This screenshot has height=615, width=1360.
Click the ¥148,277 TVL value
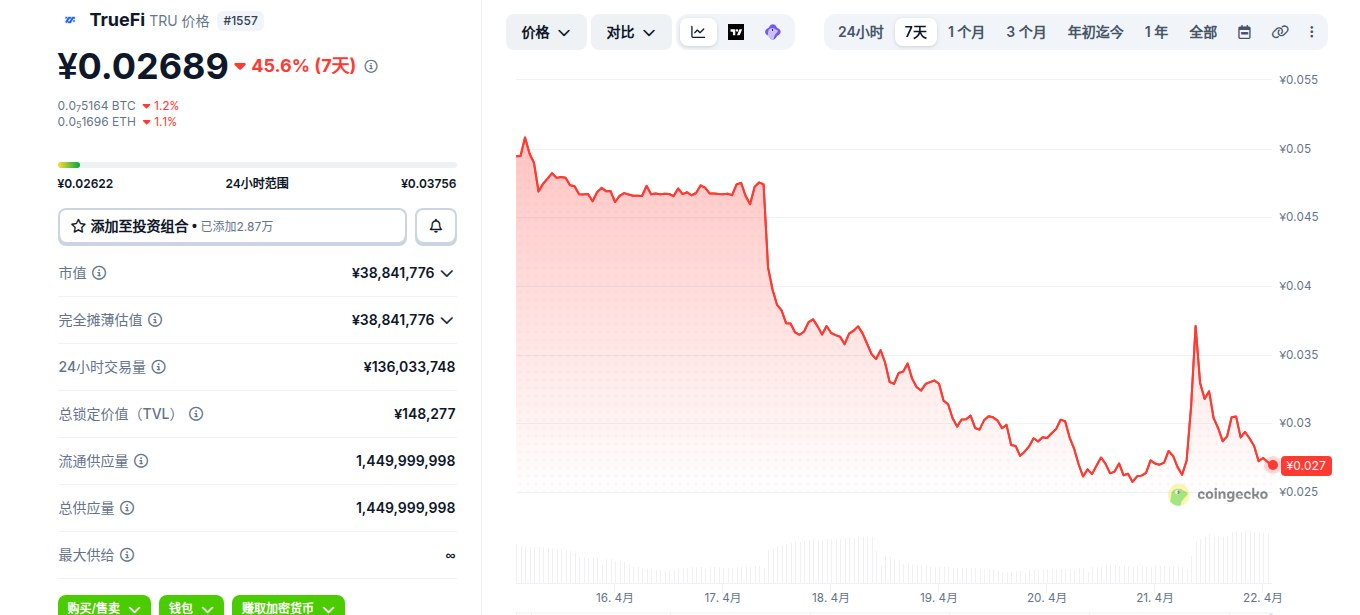pos(425,414)
